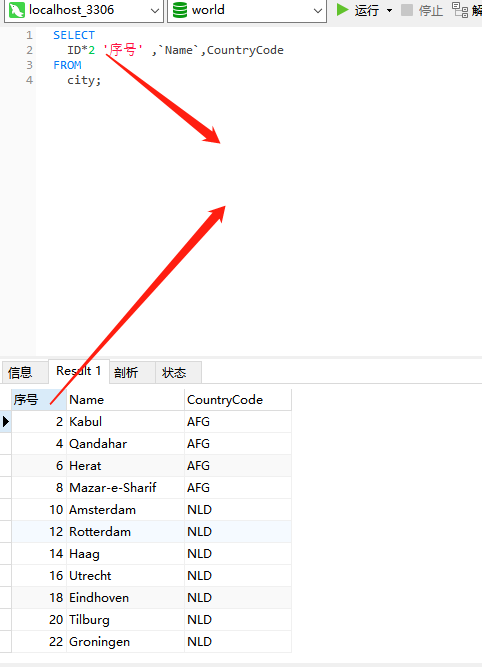The image size is (482, 667).
Task: Select the Eindhoven cell
Action: pos(125,598)
